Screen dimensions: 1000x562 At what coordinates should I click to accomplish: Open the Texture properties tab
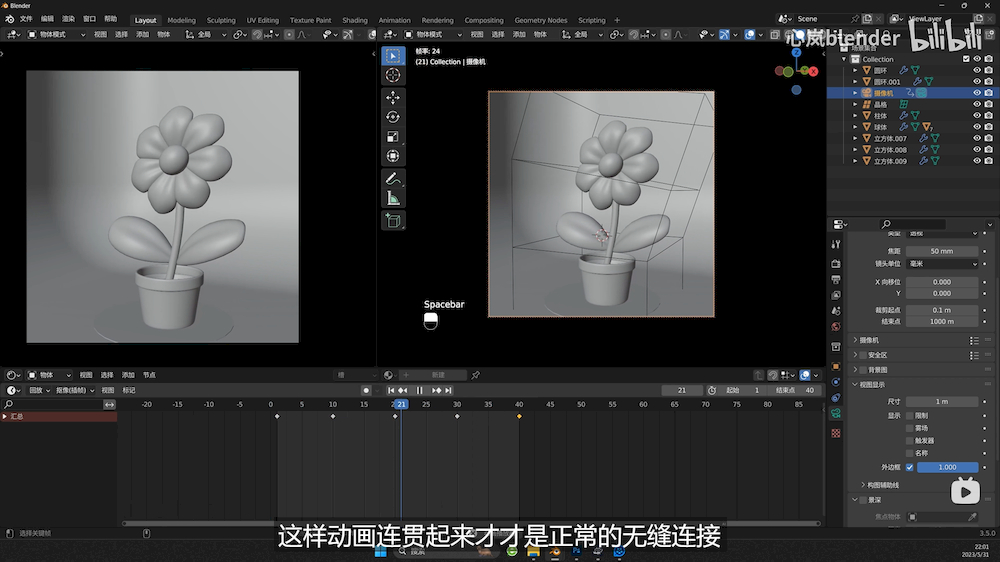point(836,434)
